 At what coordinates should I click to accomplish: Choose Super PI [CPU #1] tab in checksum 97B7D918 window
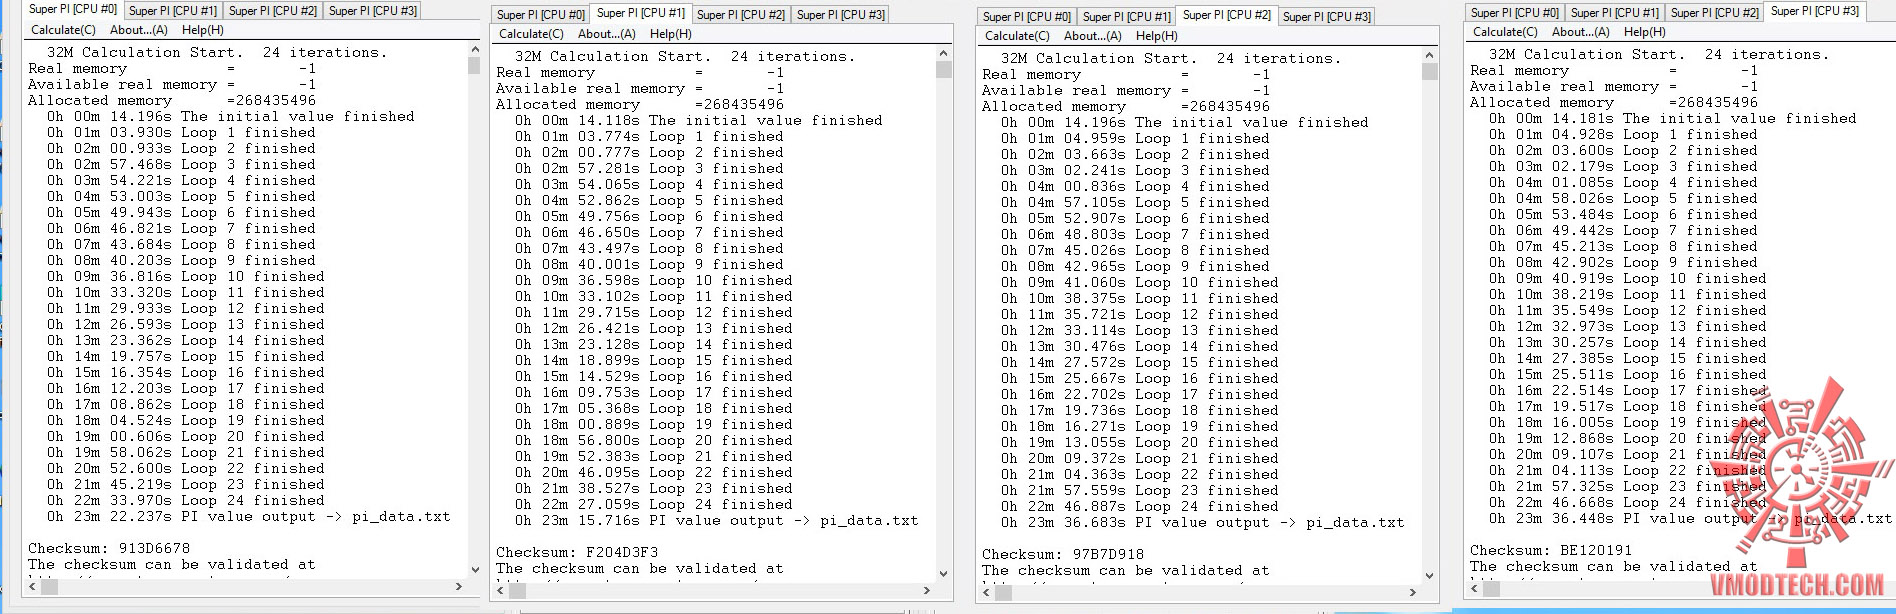1127,17
